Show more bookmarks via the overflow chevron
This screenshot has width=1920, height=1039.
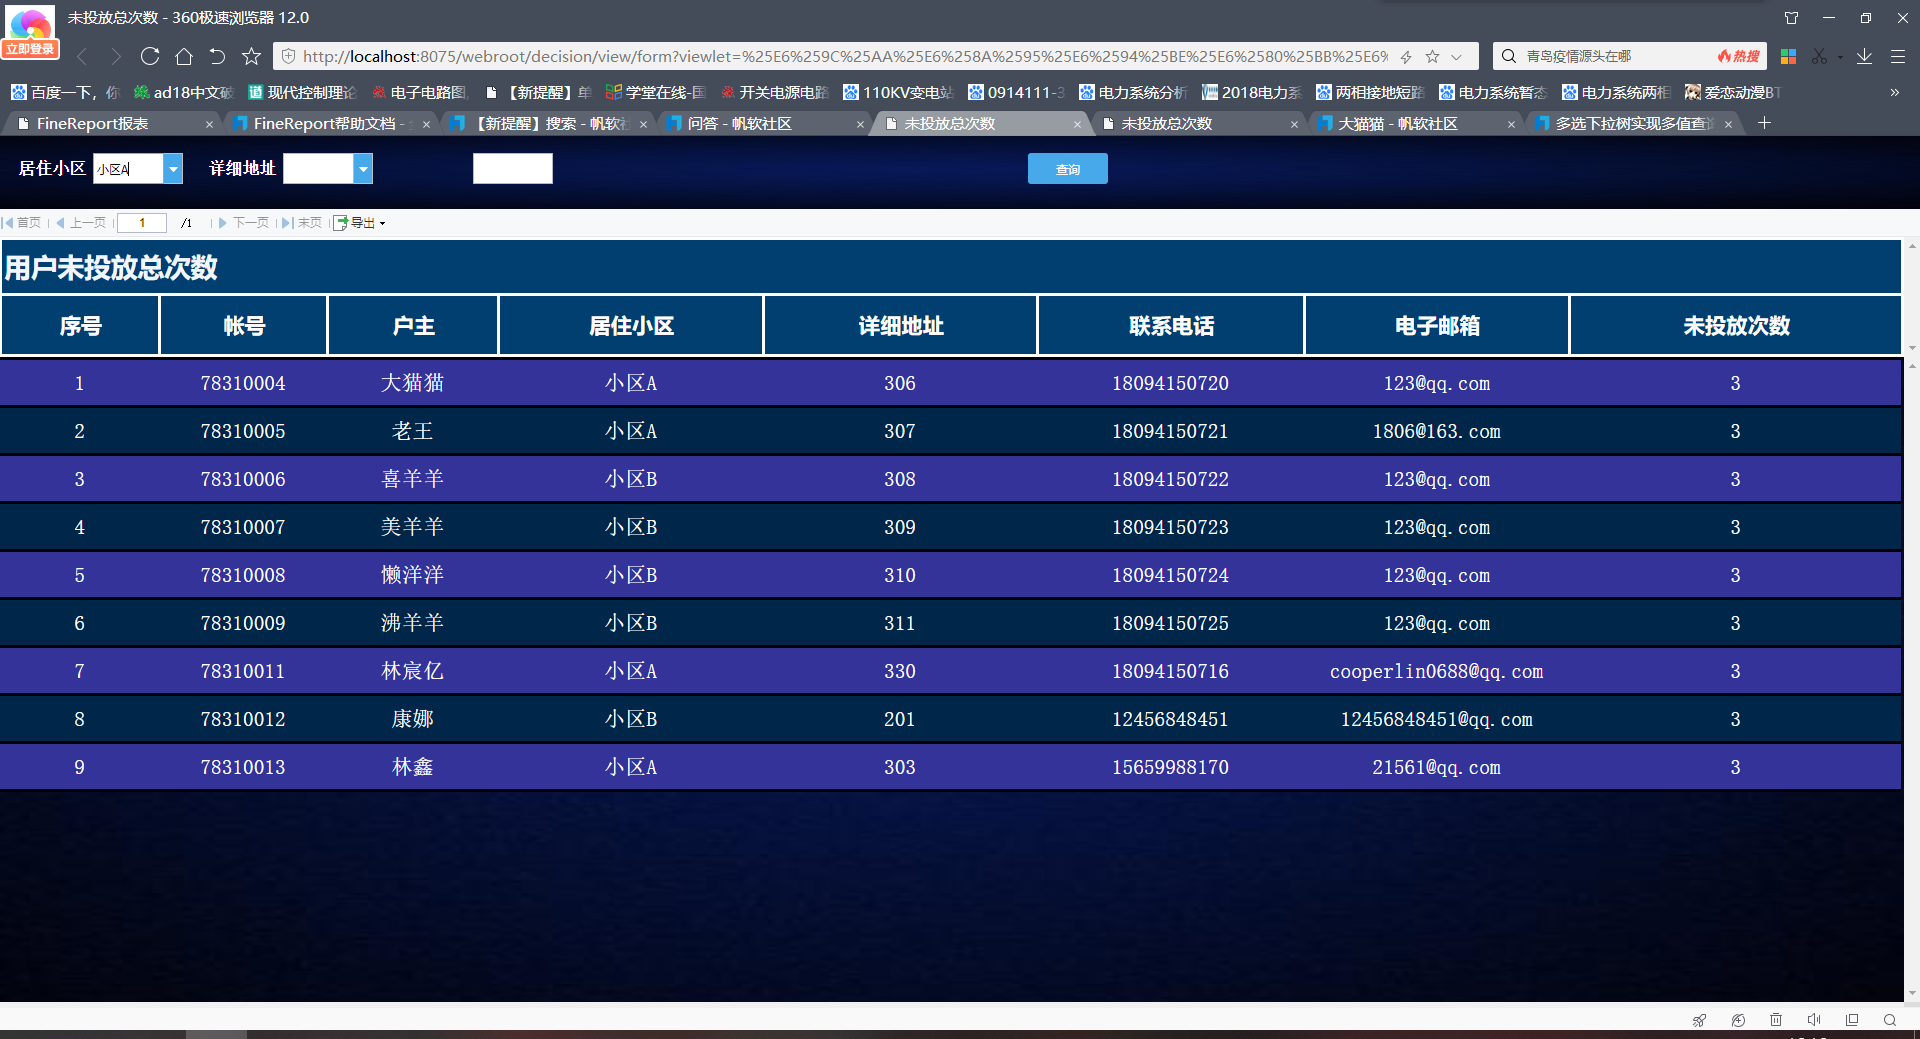(x=1894, y=92)
